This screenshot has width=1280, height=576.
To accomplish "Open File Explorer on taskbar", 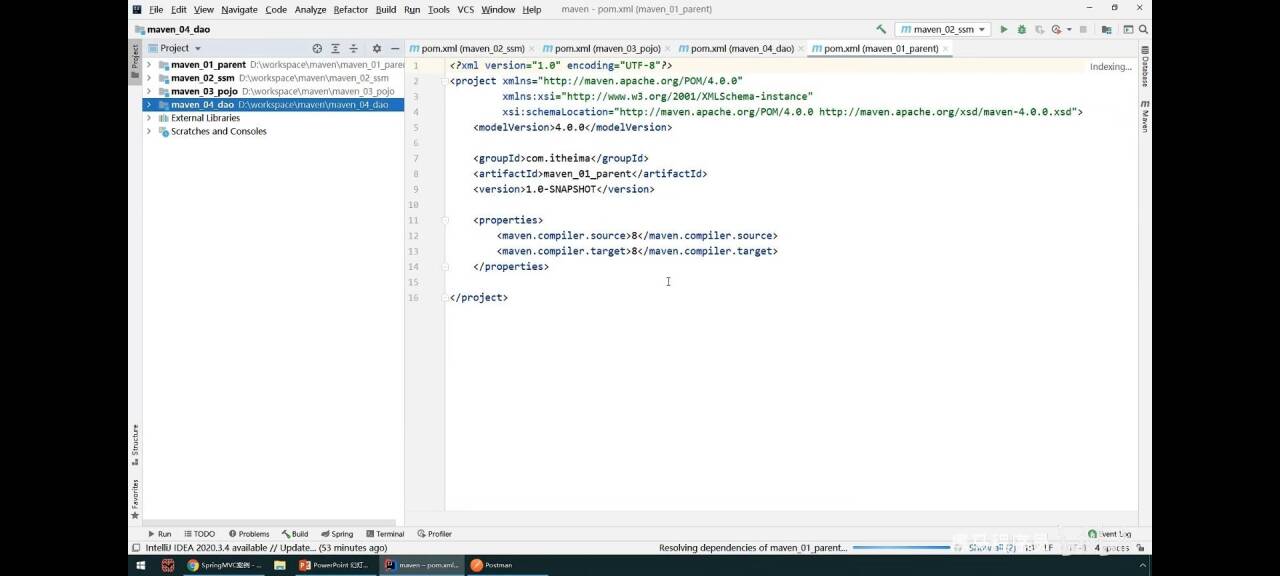I will (x=280, y=565).
